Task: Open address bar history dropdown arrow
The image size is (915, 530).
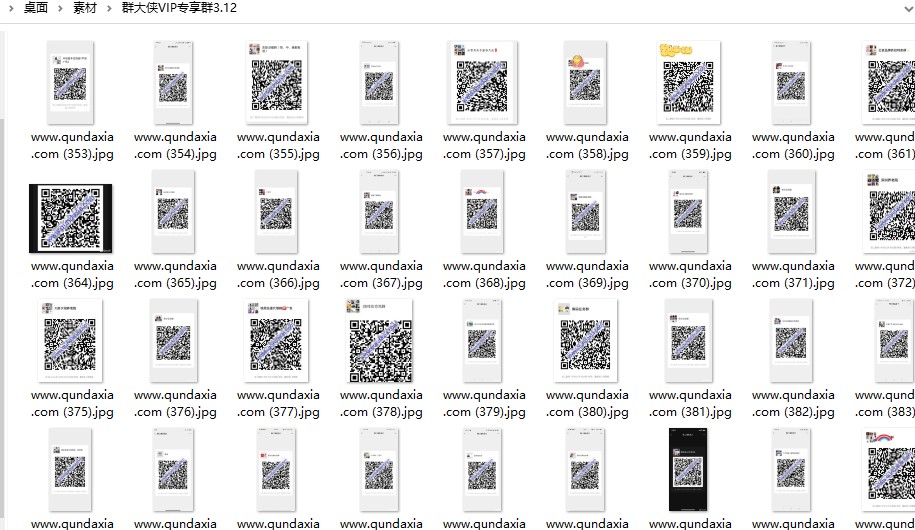Action: click(x=907, y=9)
